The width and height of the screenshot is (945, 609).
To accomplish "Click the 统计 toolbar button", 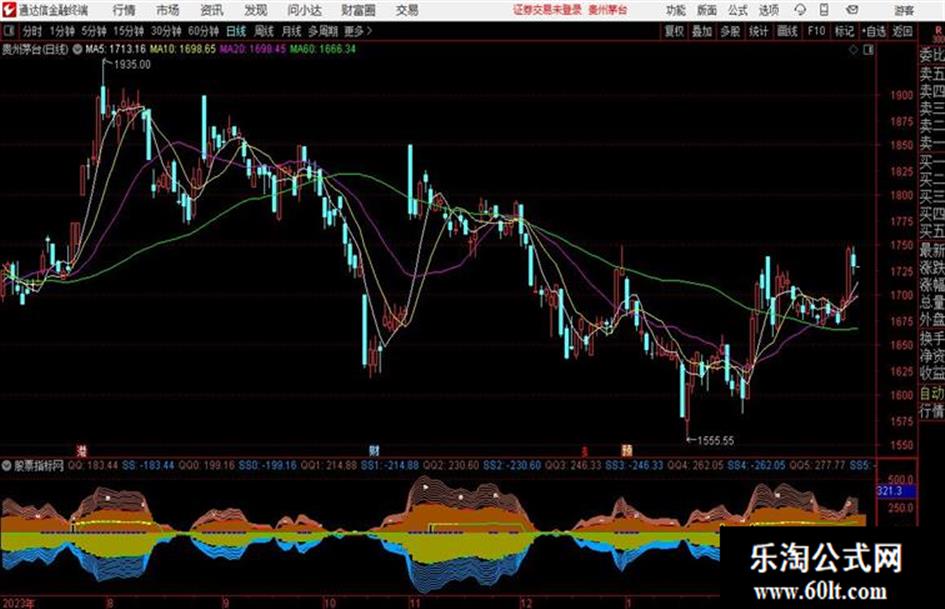I will click(758, 31).
